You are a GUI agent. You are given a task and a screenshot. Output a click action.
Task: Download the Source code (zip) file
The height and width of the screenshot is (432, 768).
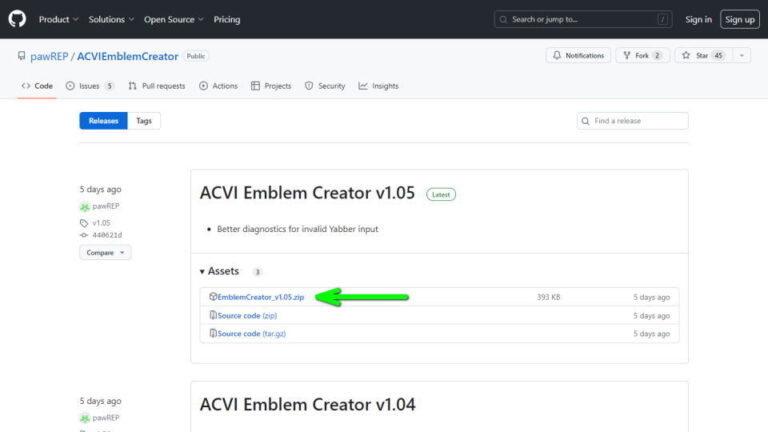[x=239, y=315]
